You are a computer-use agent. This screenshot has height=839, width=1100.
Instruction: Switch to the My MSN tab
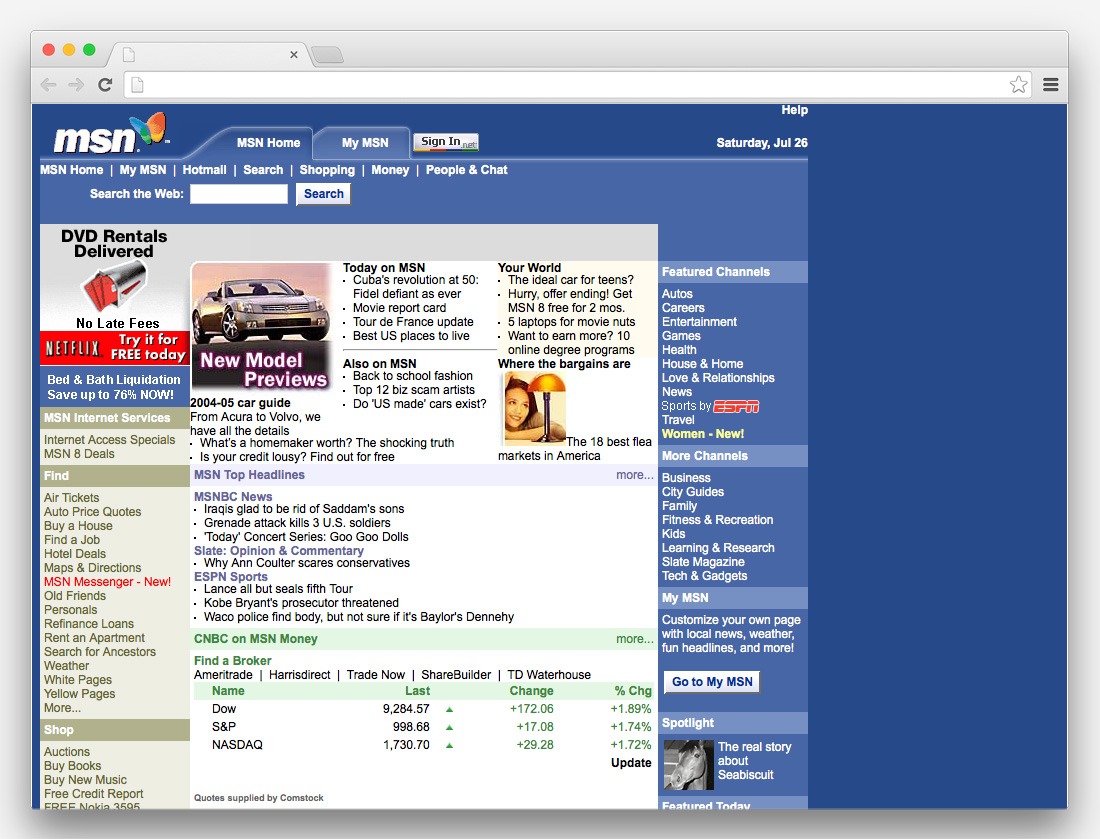tap(365, 143)
